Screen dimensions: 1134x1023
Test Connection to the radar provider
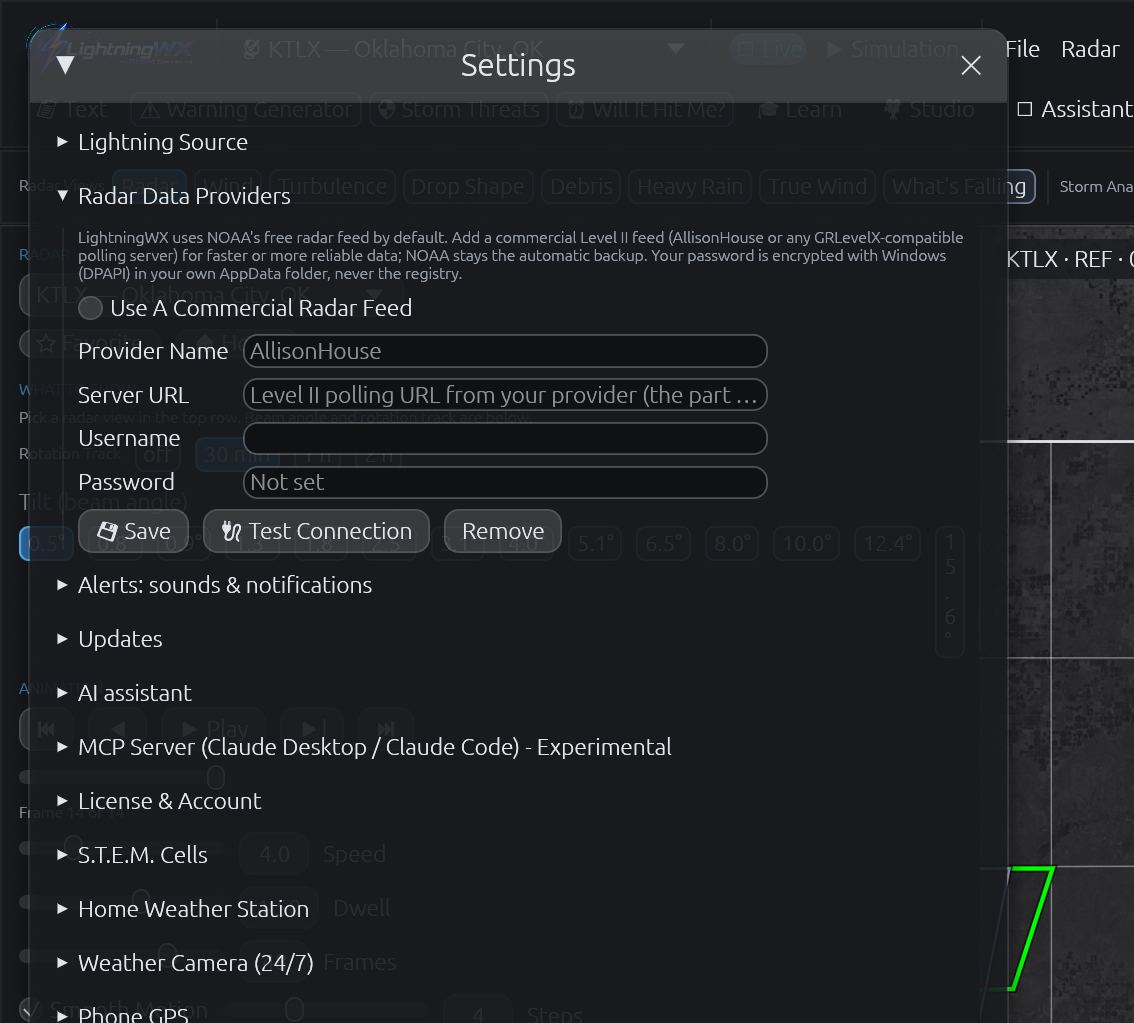tap(316, 531)
